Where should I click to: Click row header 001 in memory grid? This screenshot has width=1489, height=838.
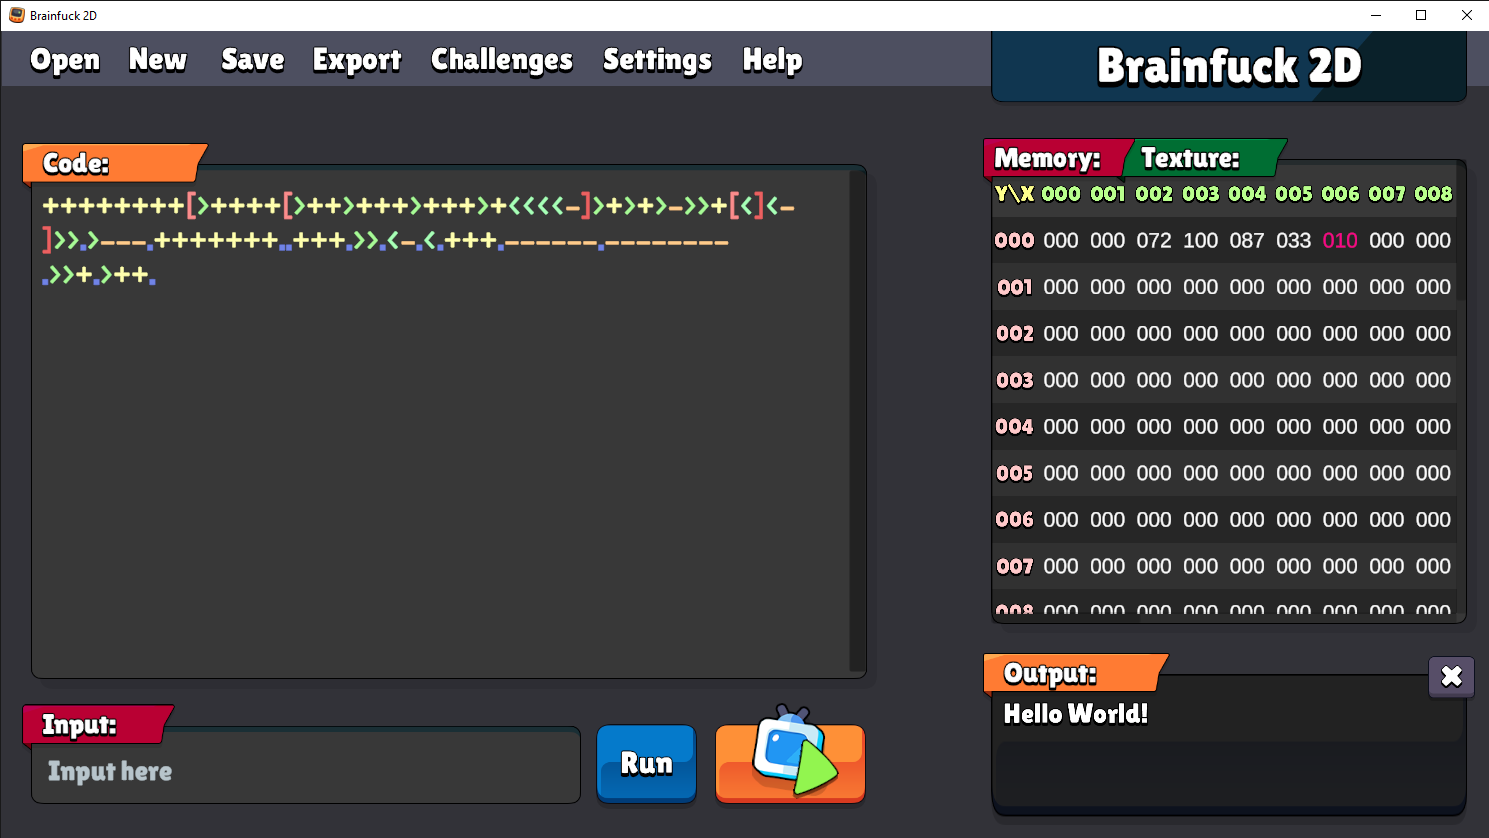point(1014,287)
